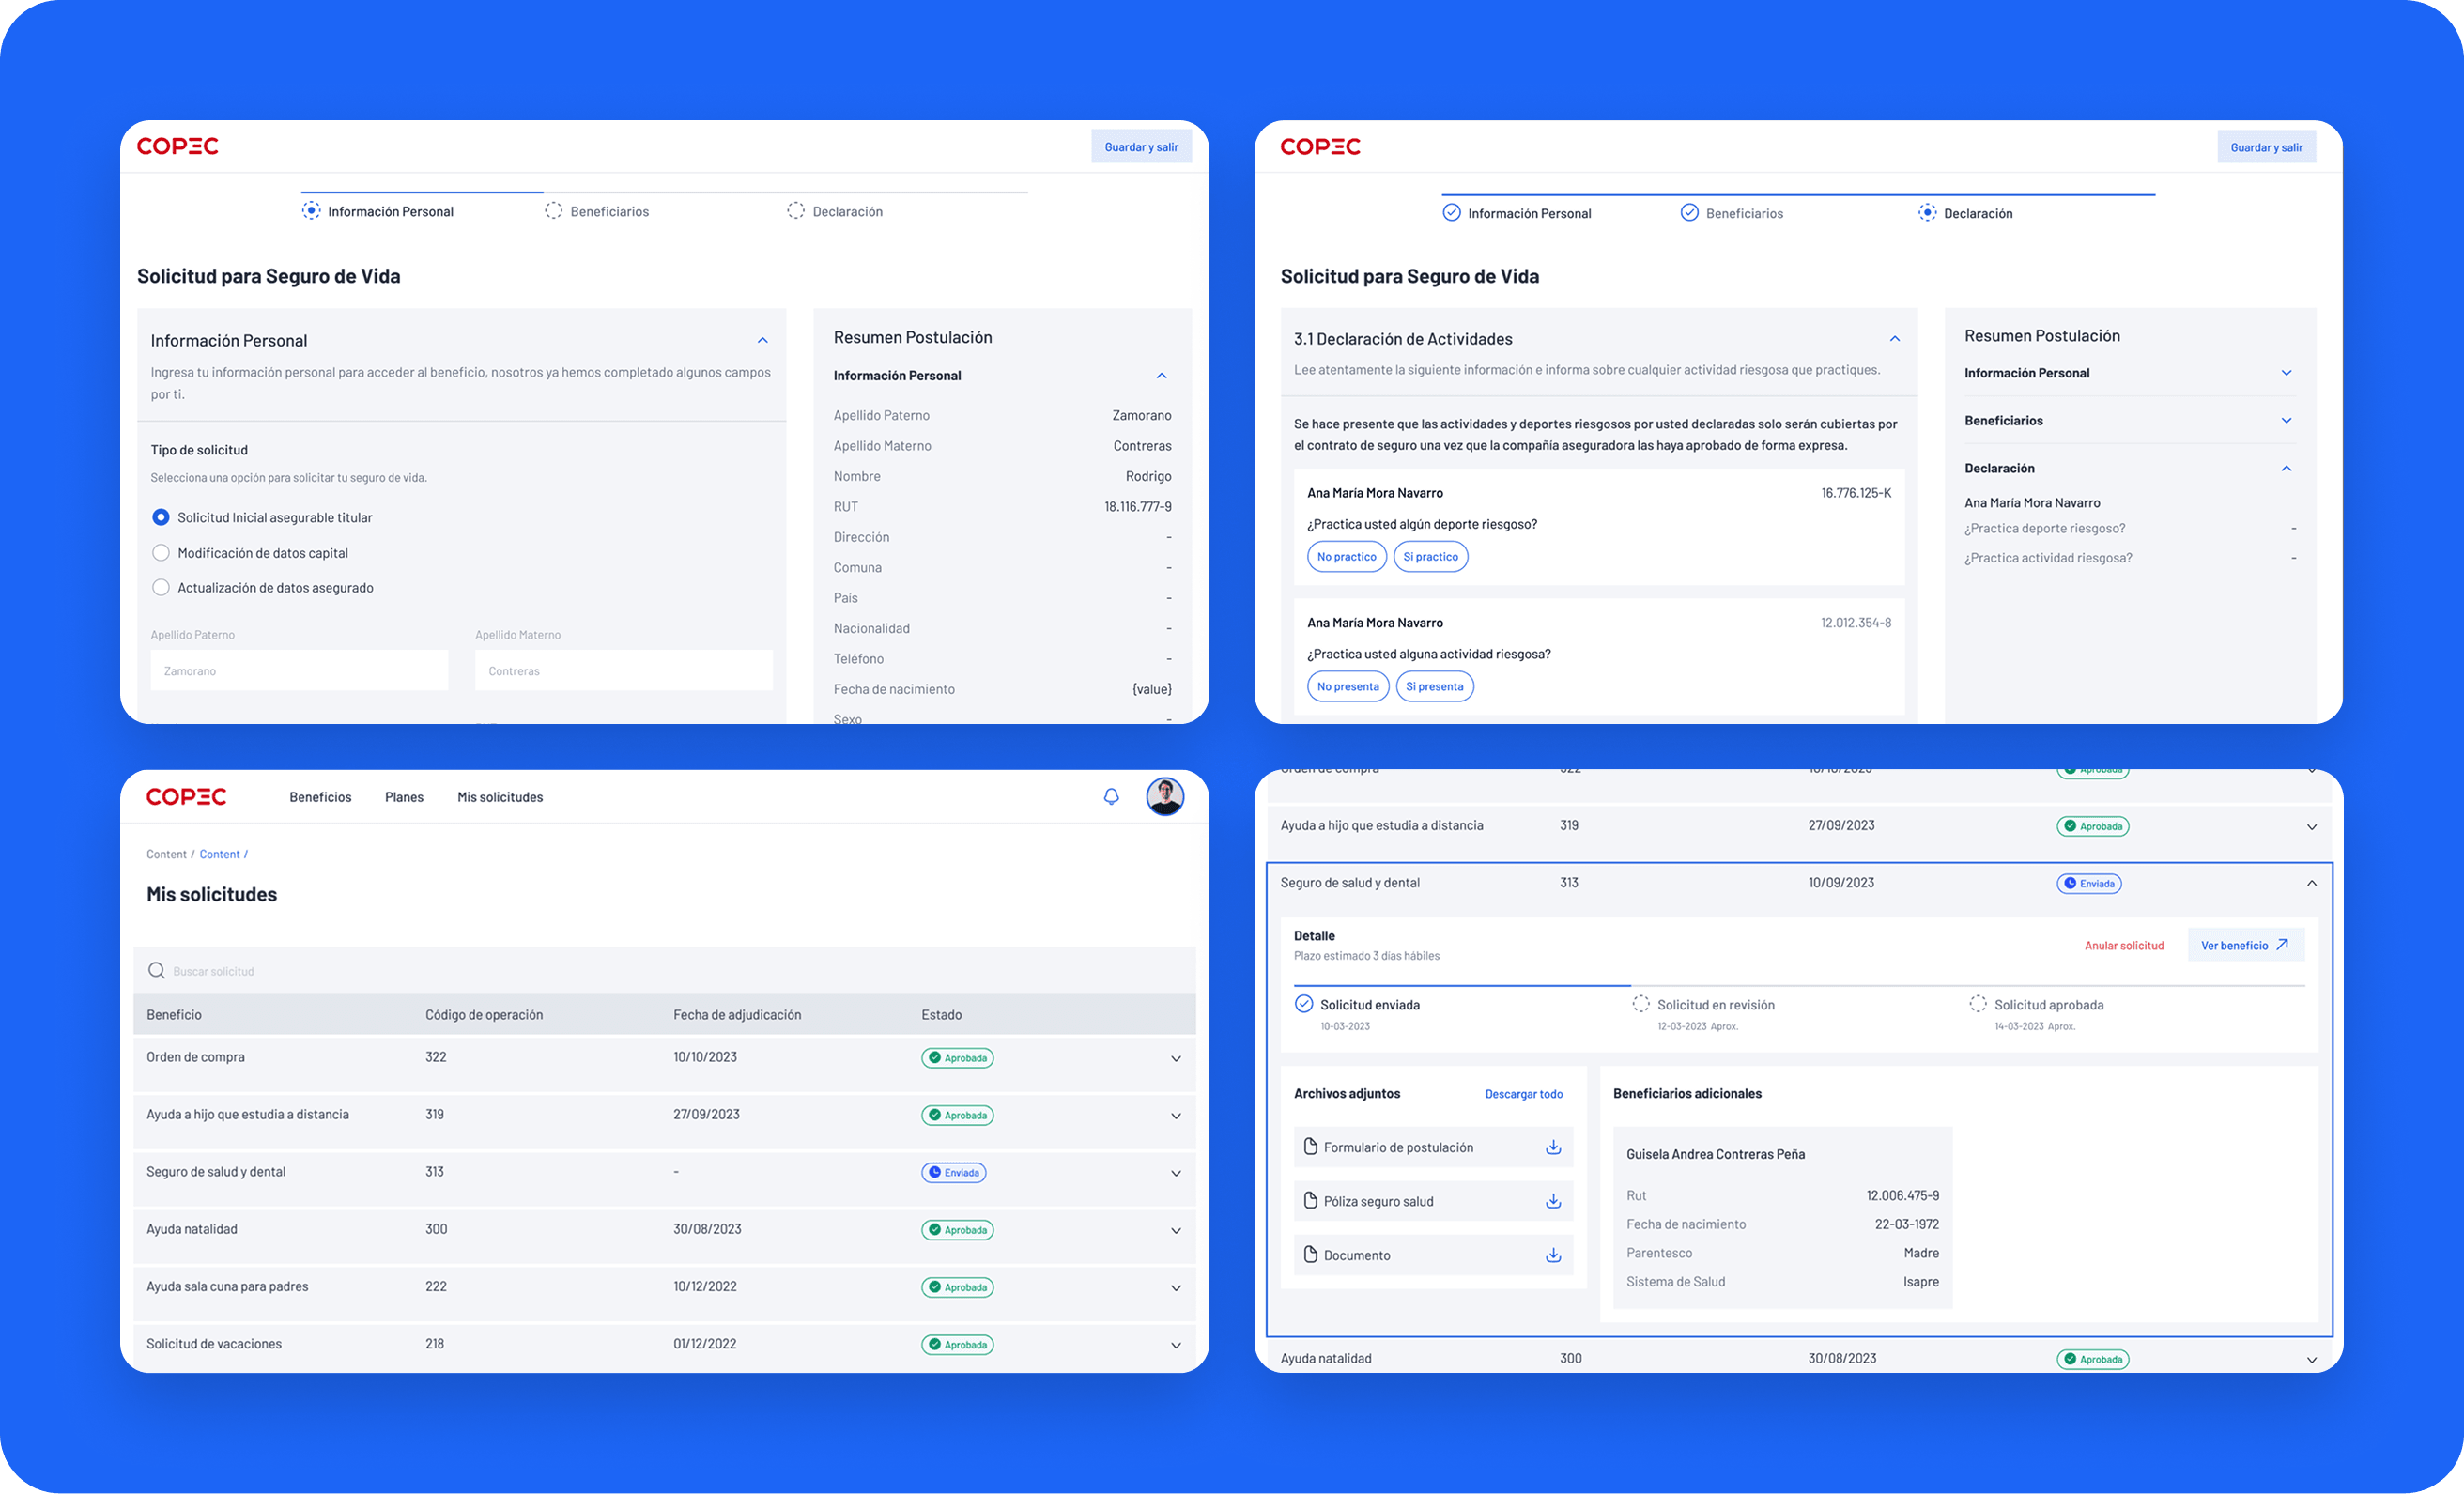The image size is (2464, 1494).
Task: Choose Si practico for deporte riesgoso
Action: point(1430,556)
